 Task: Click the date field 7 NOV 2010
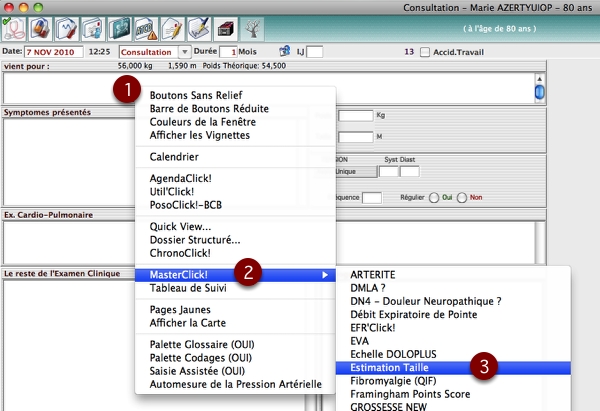(54, 52)
